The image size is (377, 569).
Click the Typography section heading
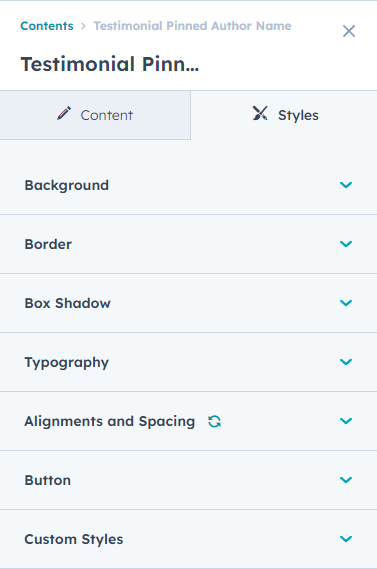[x=66, y=363]
